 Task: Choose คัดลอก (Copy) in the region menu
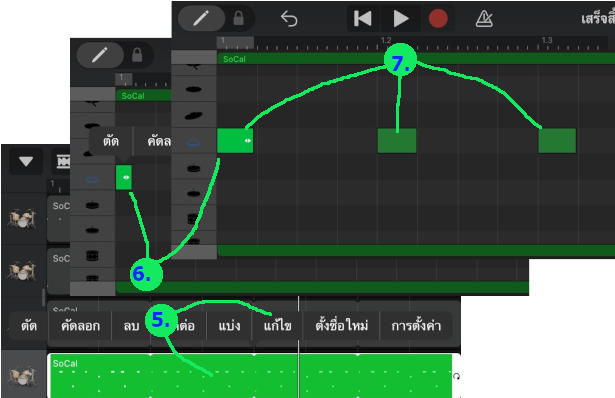tap(80, 325)
